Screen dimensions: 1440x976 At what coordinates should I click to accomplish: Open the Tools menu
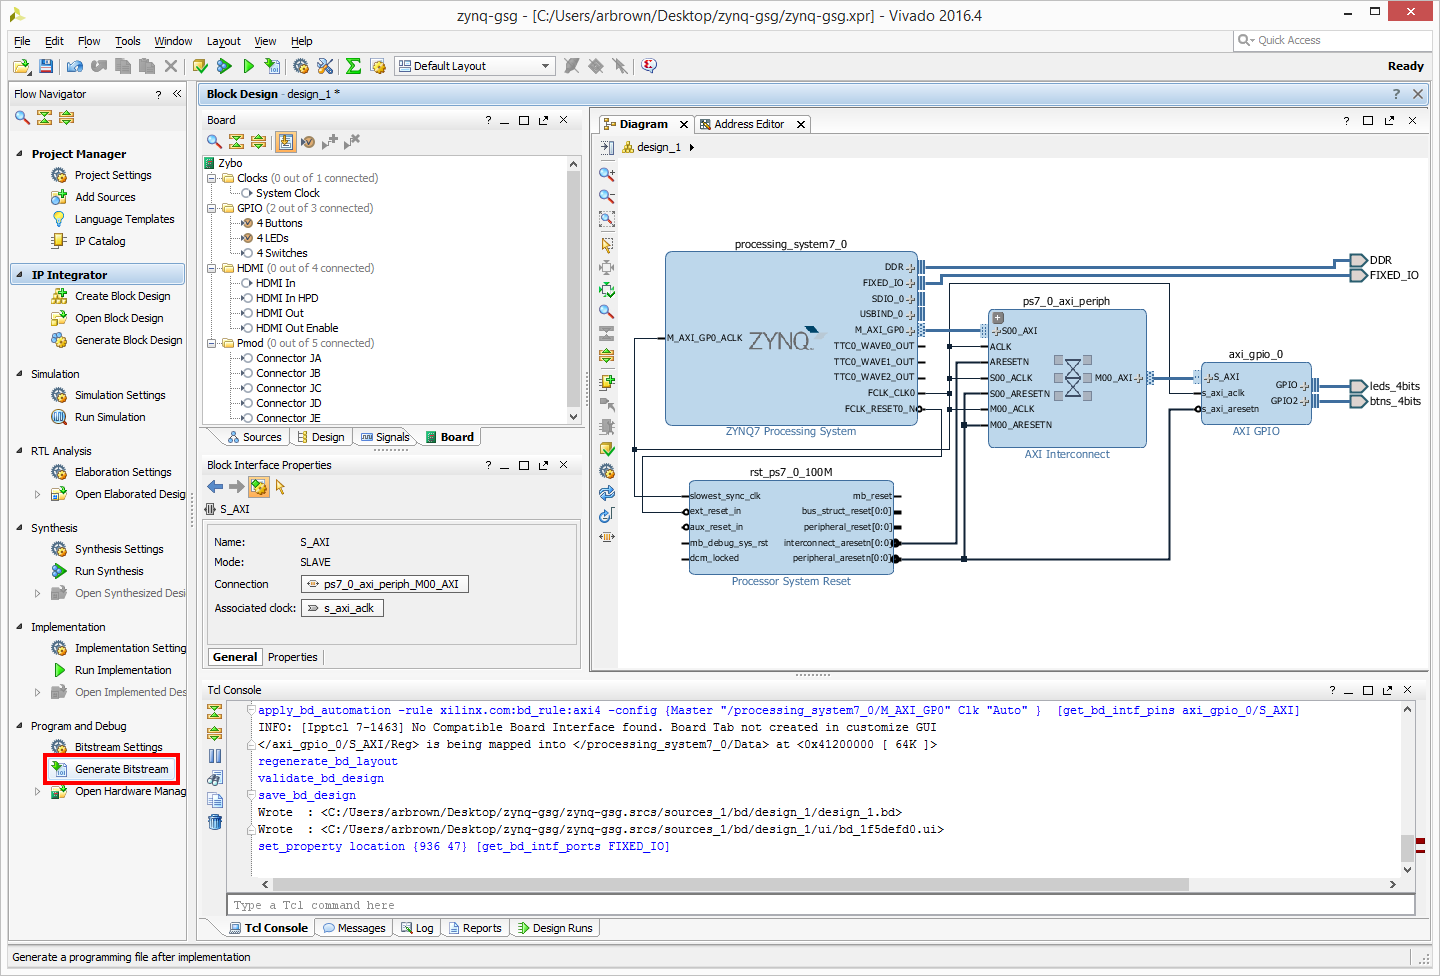[127, 41]
